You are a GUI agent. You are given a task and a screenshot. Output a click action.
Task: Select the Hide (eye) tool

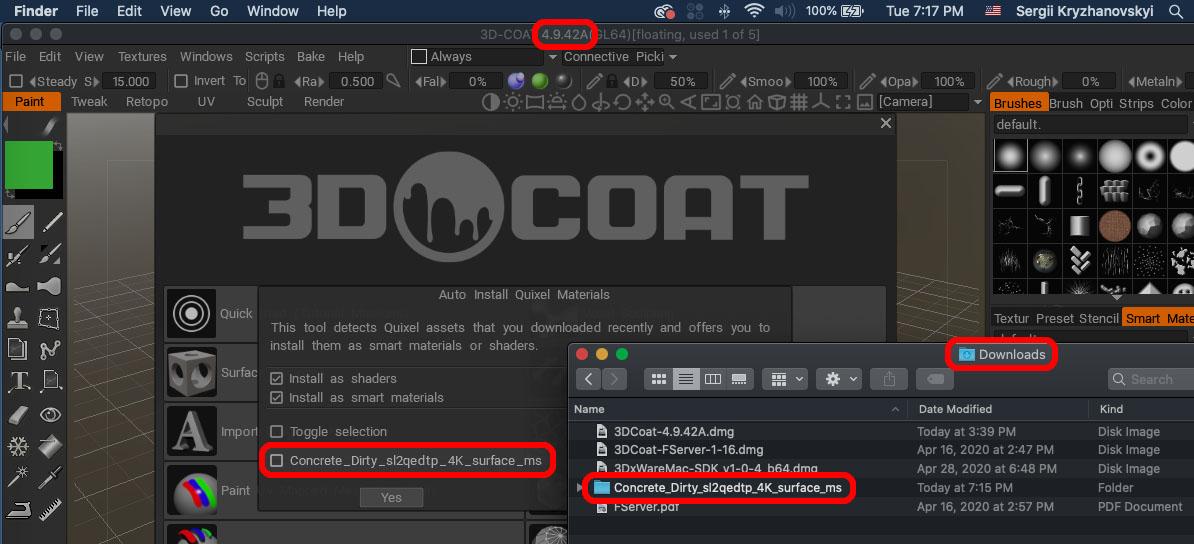tap(51, 414)
